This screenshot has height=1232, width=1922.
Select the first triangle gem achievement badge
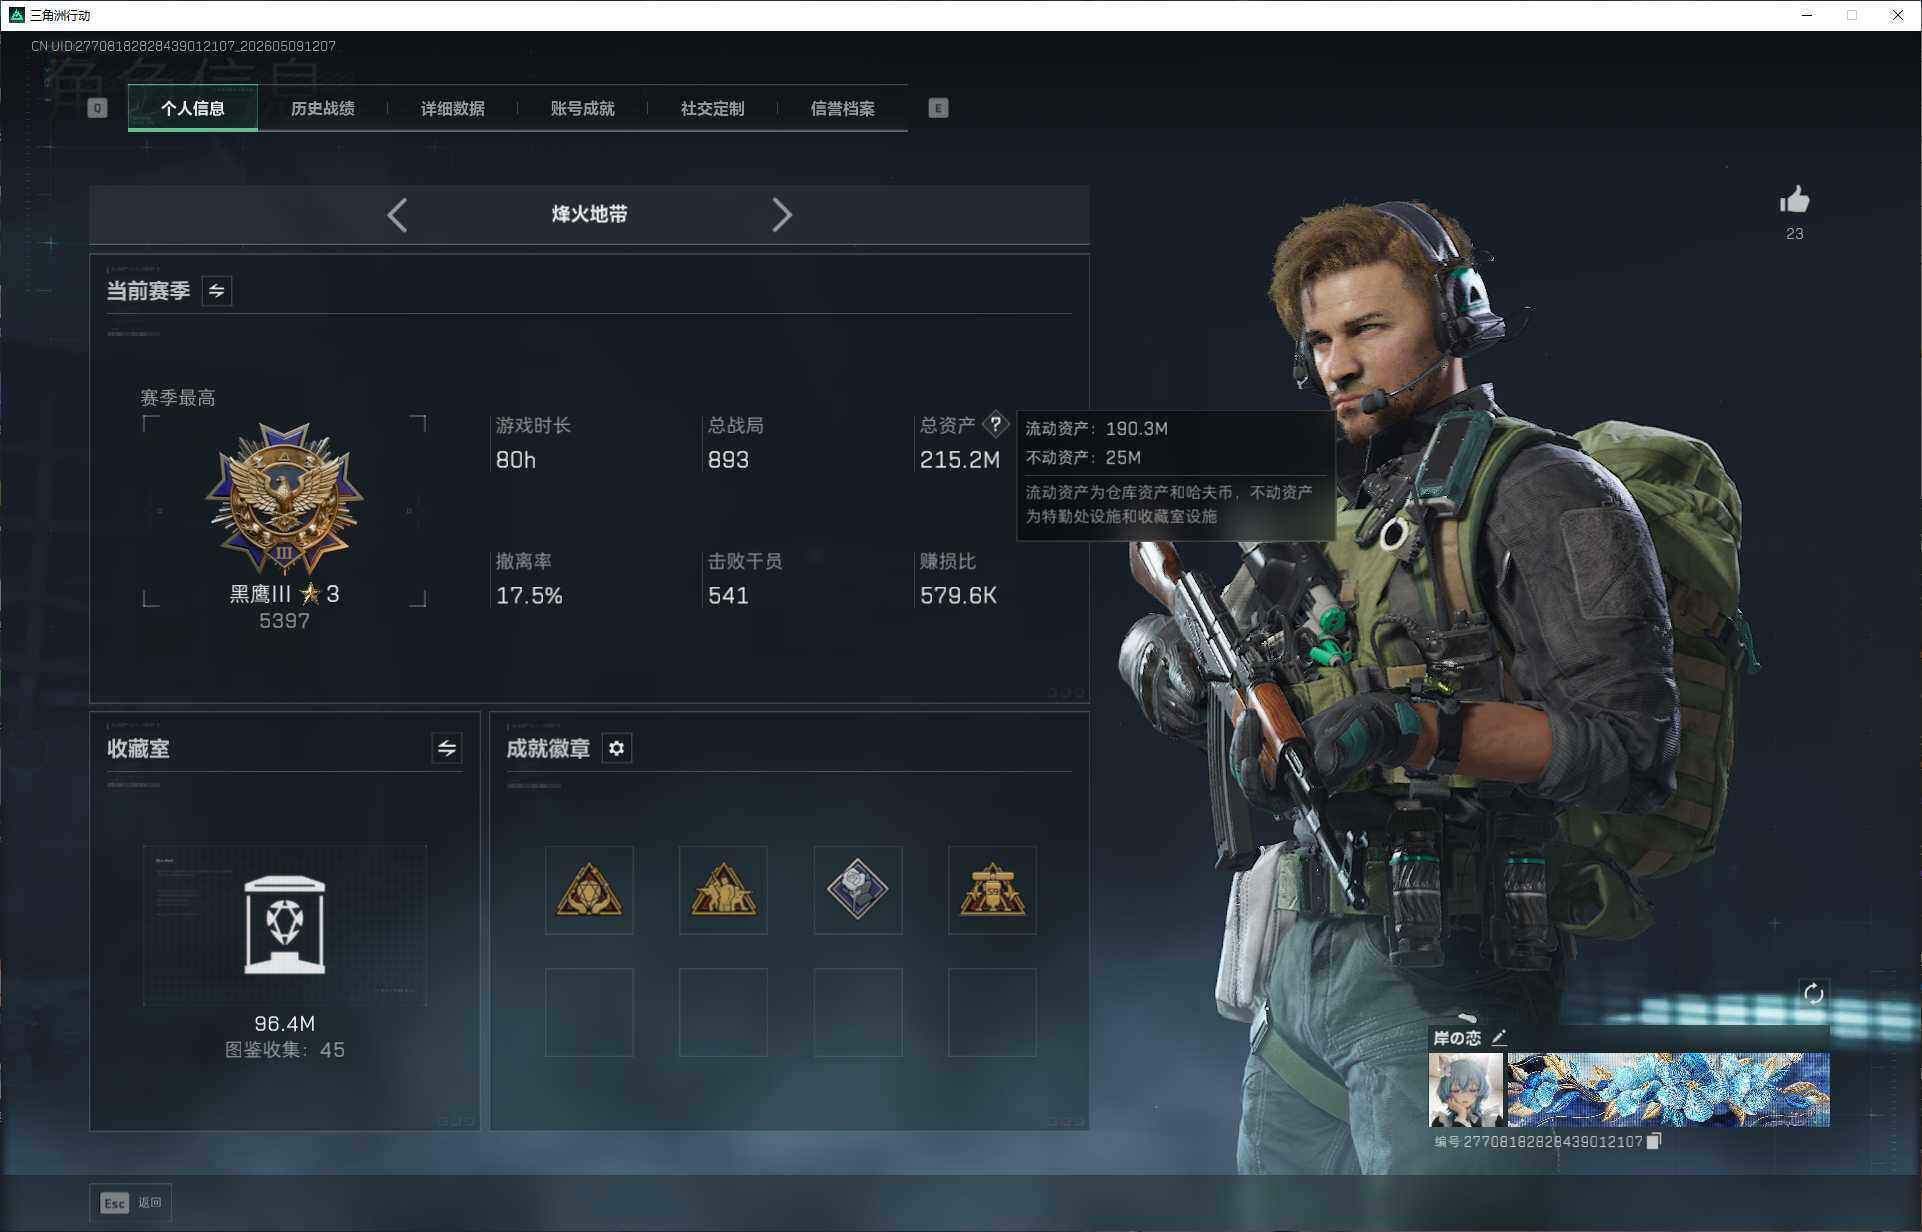point(589,890)
